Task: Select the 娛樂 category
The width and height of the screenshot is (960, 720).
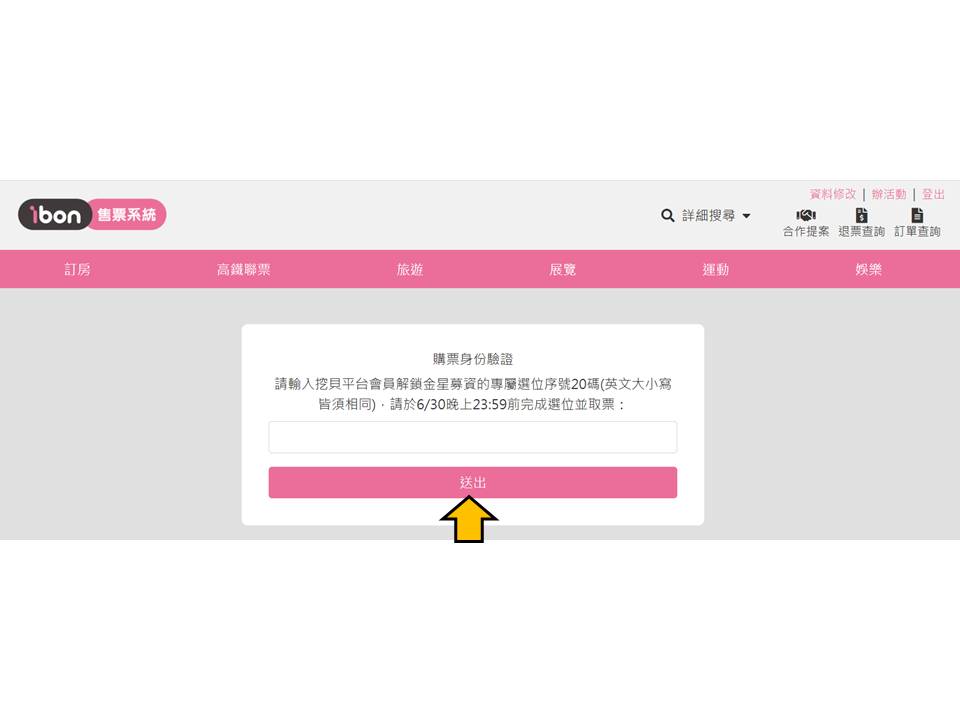Action: tap(868, 269)
